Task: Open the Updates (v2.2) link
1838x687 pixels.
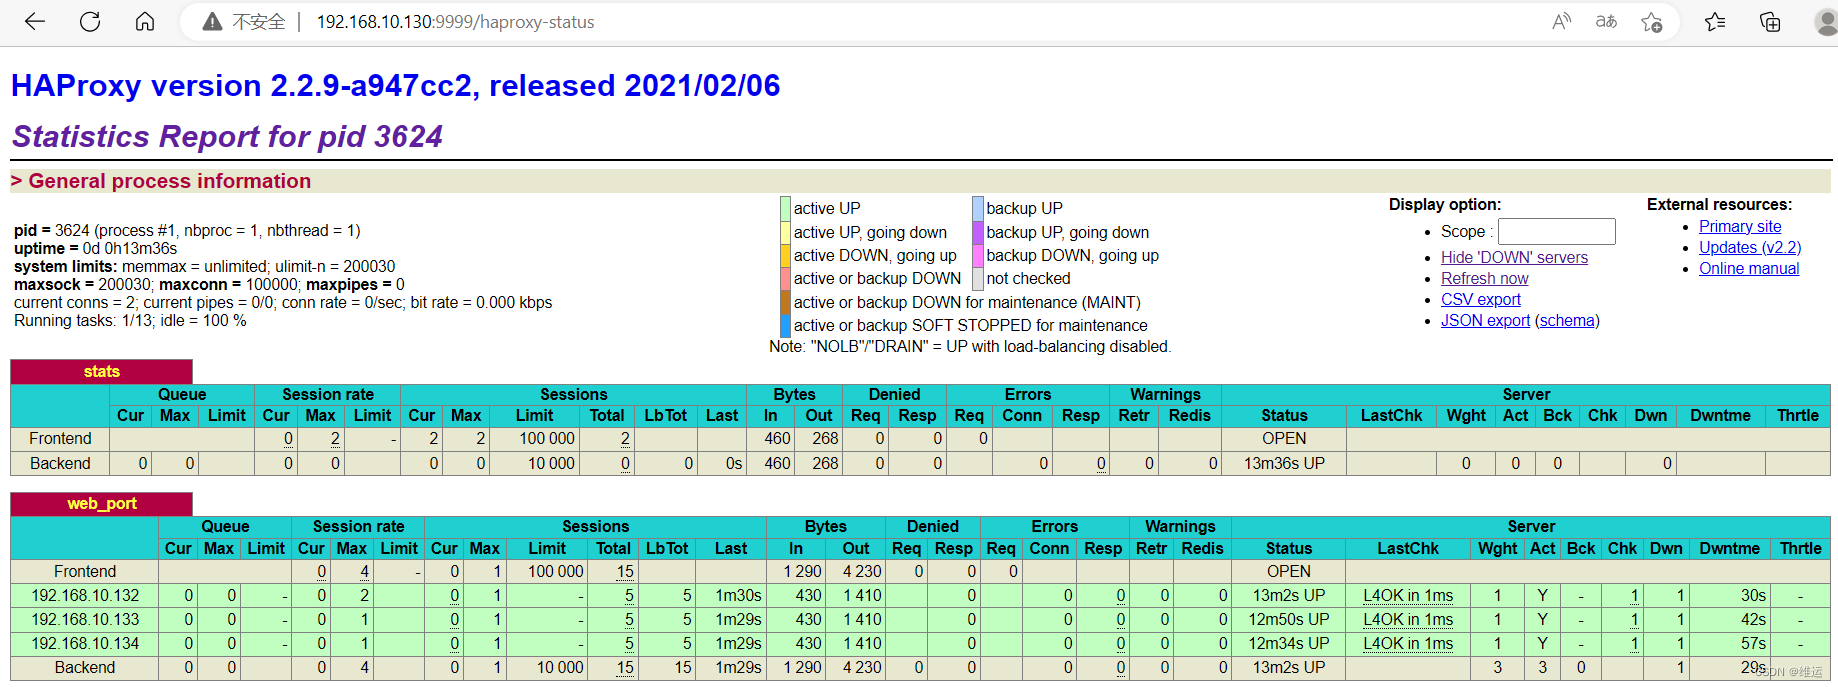Action: point(1750,247)
